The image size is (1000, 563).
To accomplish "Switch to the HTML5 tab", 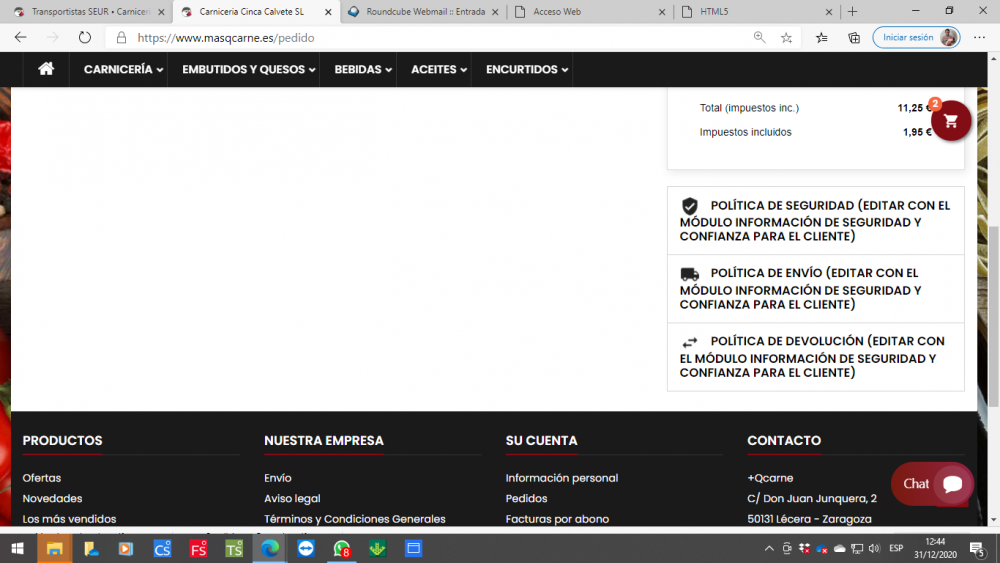I will (756, 11).
